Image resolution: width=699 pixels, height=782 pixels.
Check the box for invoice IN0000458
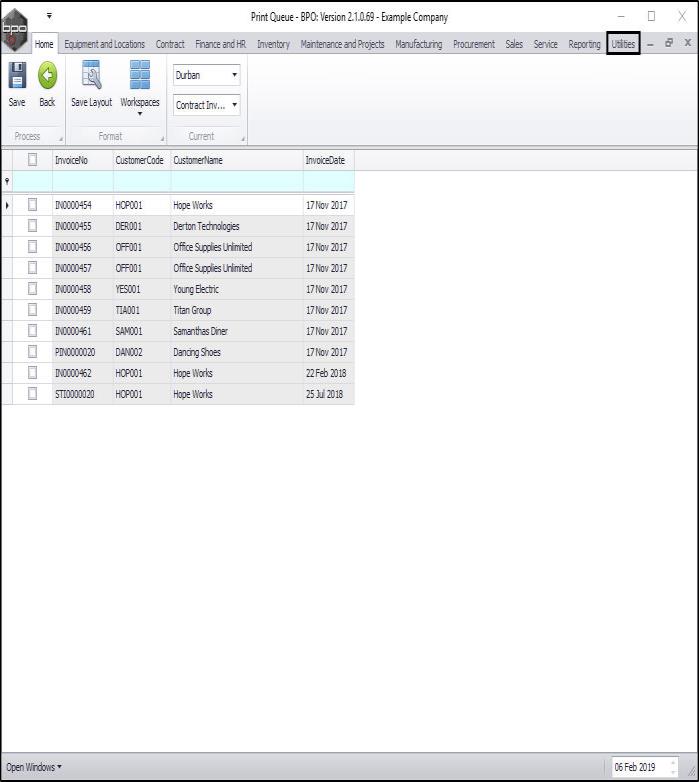coord(32,288)
